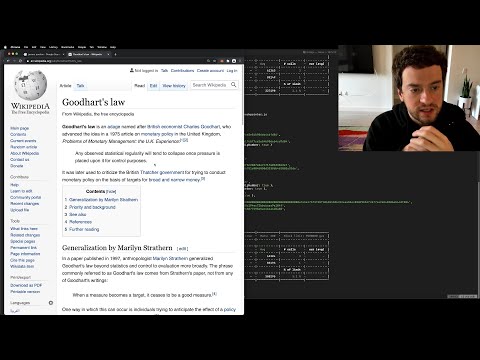The height and width of the screenshot is (360, 480).
Task: Select the Read view tab
Action: click(x=140, y=86)
